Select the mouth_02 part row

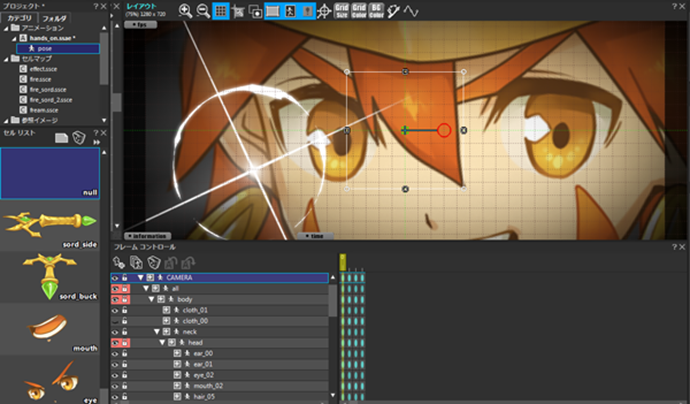[x=219, y=386]
